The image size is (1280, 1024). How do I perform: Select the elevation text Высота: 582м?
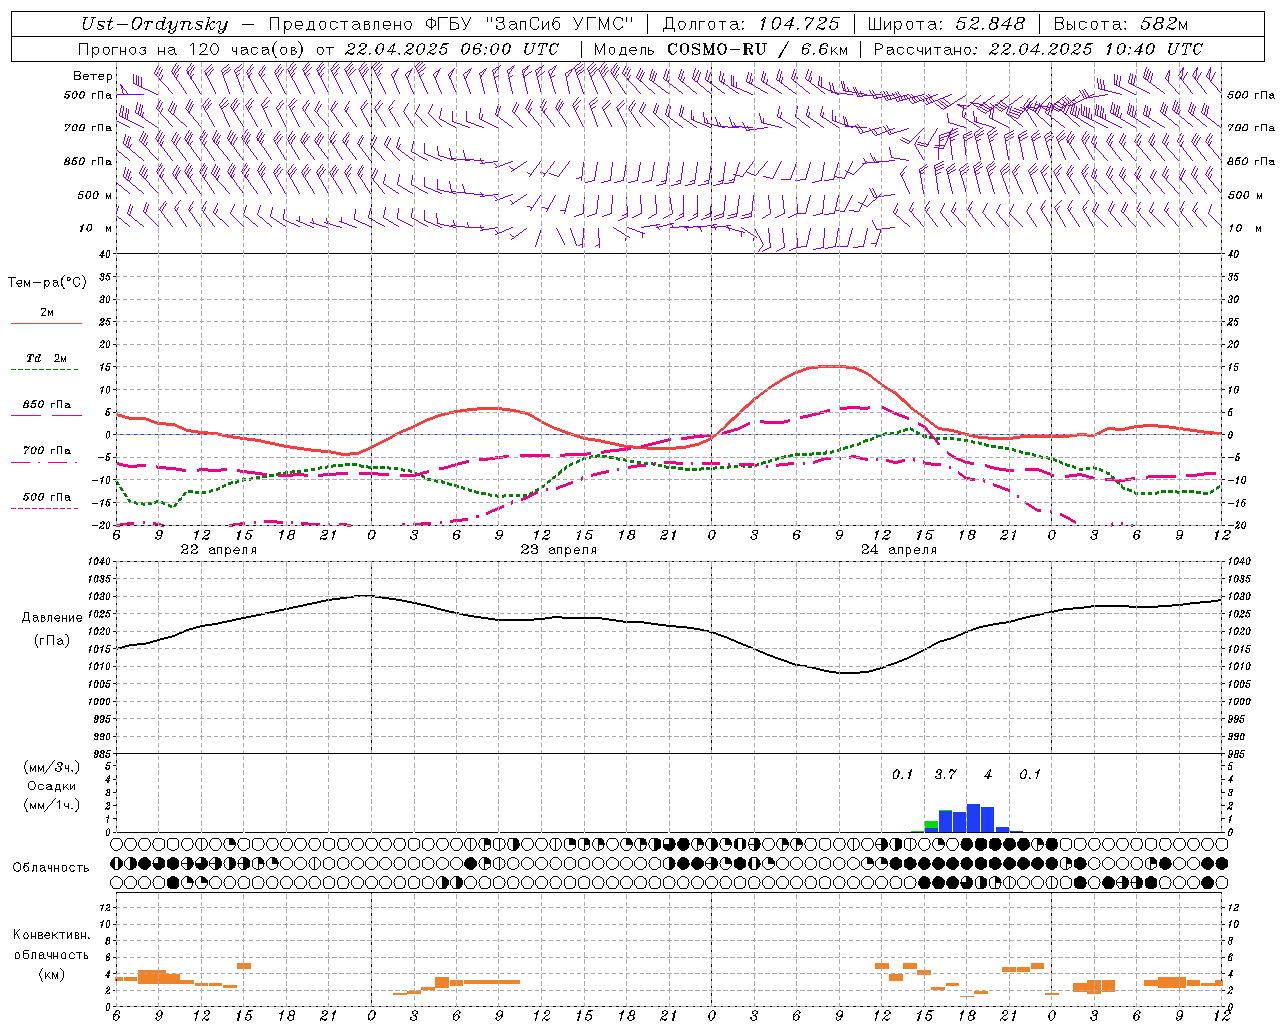pos(1121,24)
